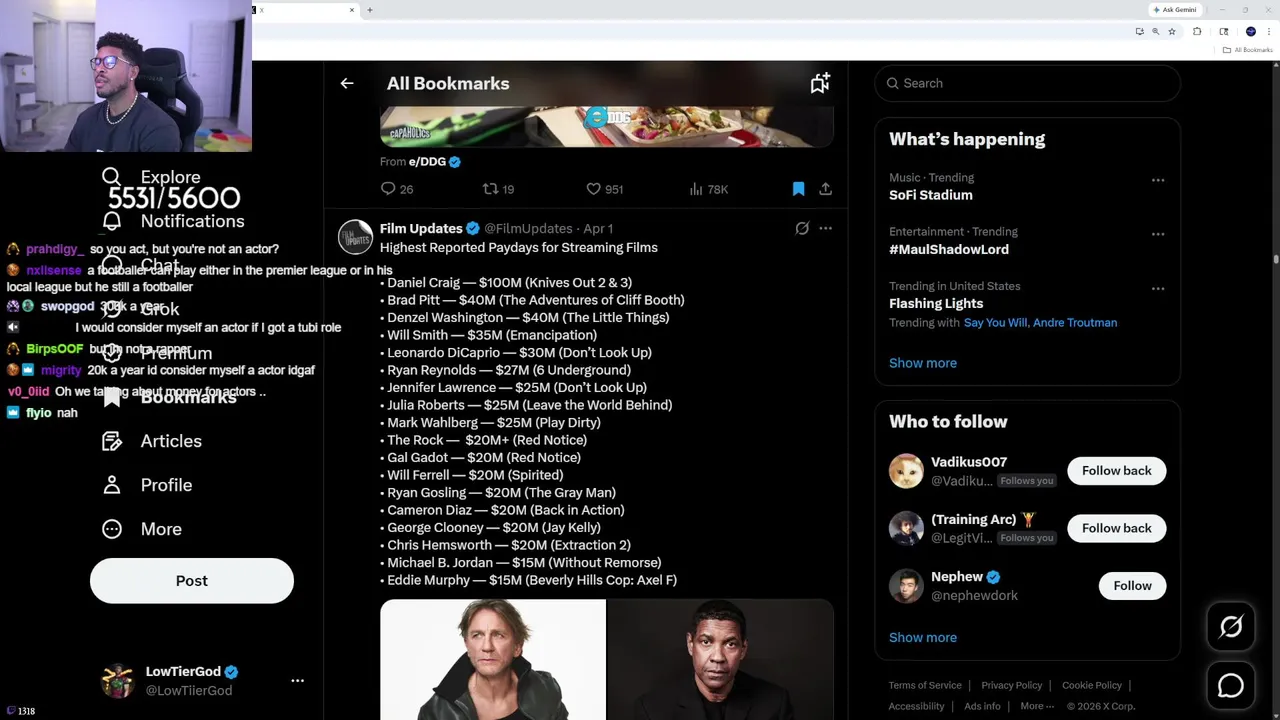Follow the Nephew account
The width and height of the screenshot is (1280, 720).
click(1132, 586)
